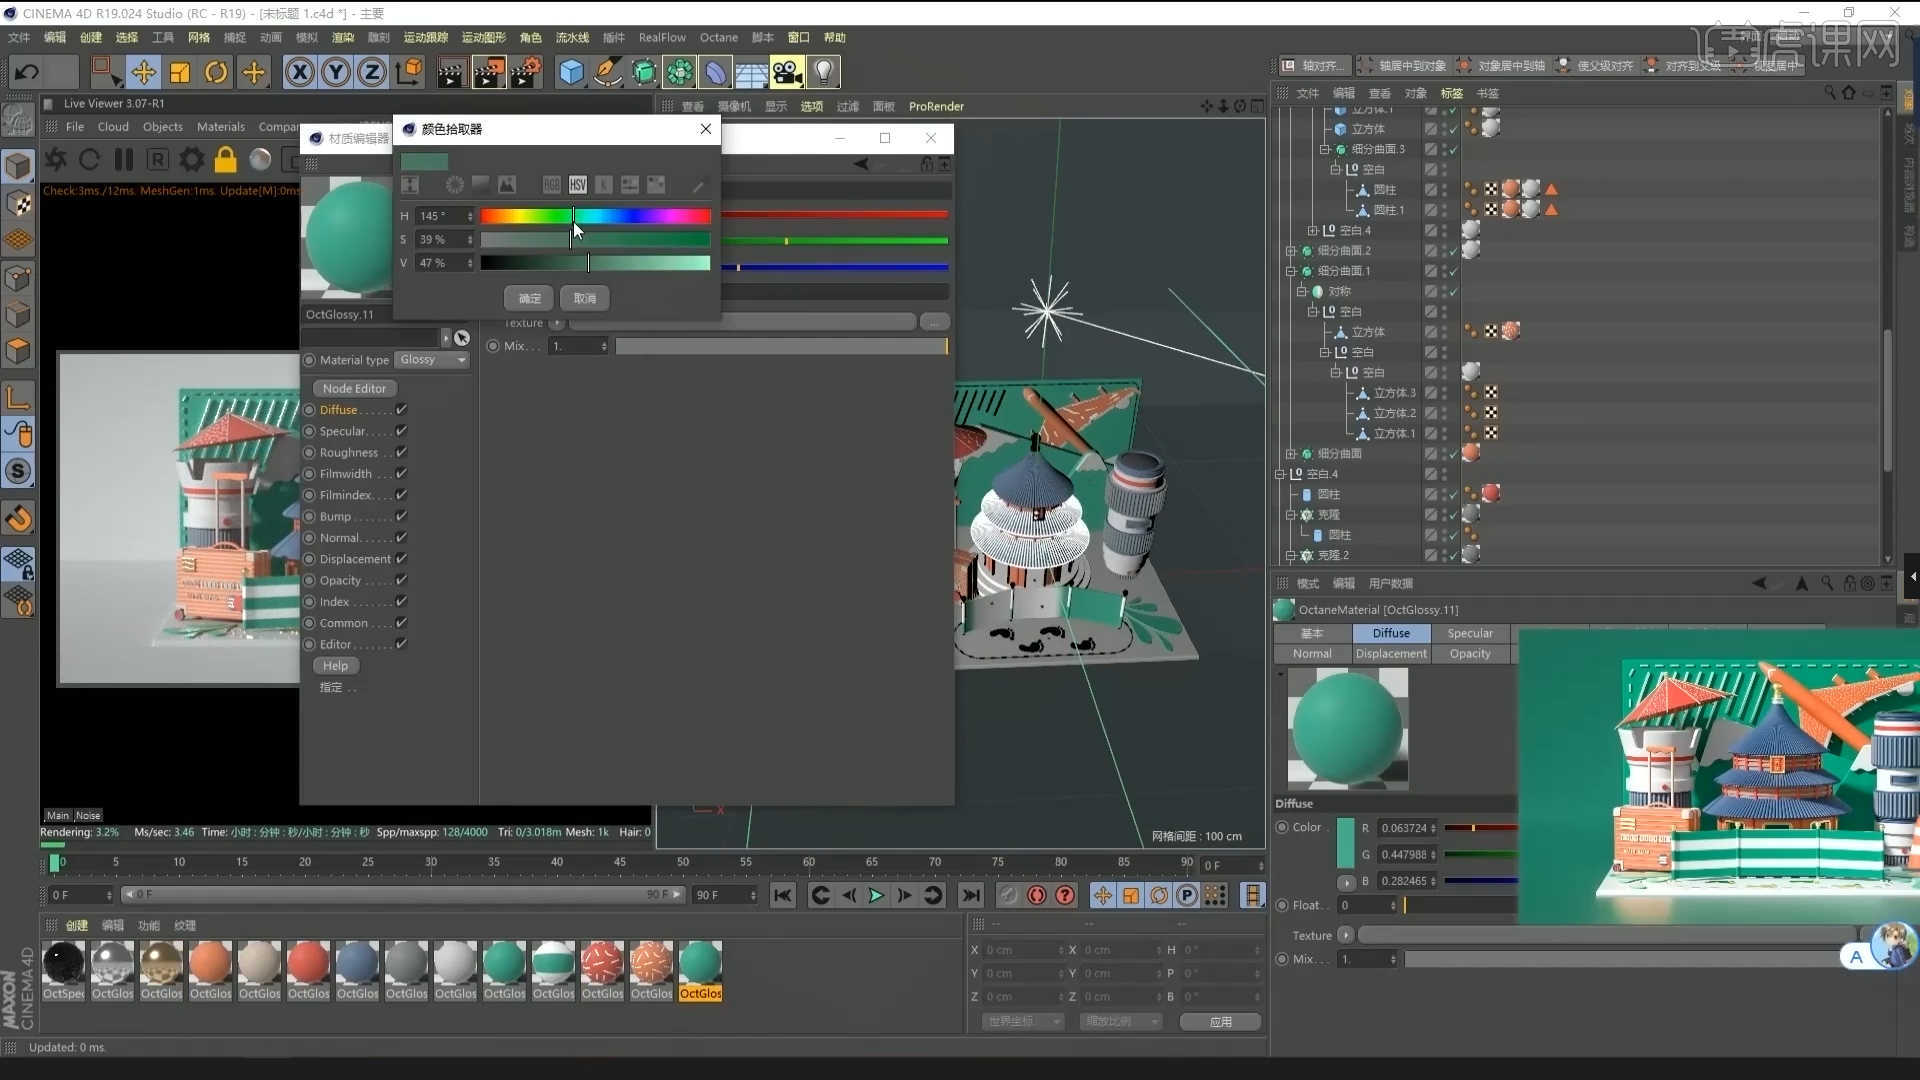Screen dimensions: 1920x1080
Task: Click the Rotate tool icon
Action: click(216, 72)
